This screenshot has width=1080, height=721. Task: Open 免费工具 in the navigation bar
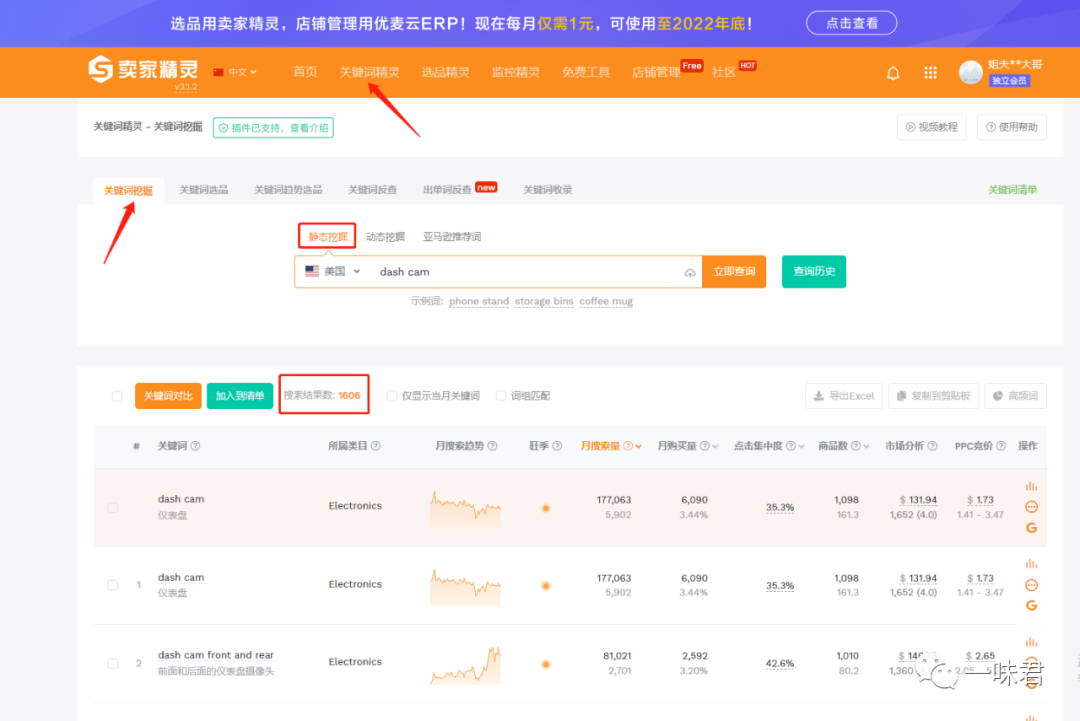(x=586, y=72)
